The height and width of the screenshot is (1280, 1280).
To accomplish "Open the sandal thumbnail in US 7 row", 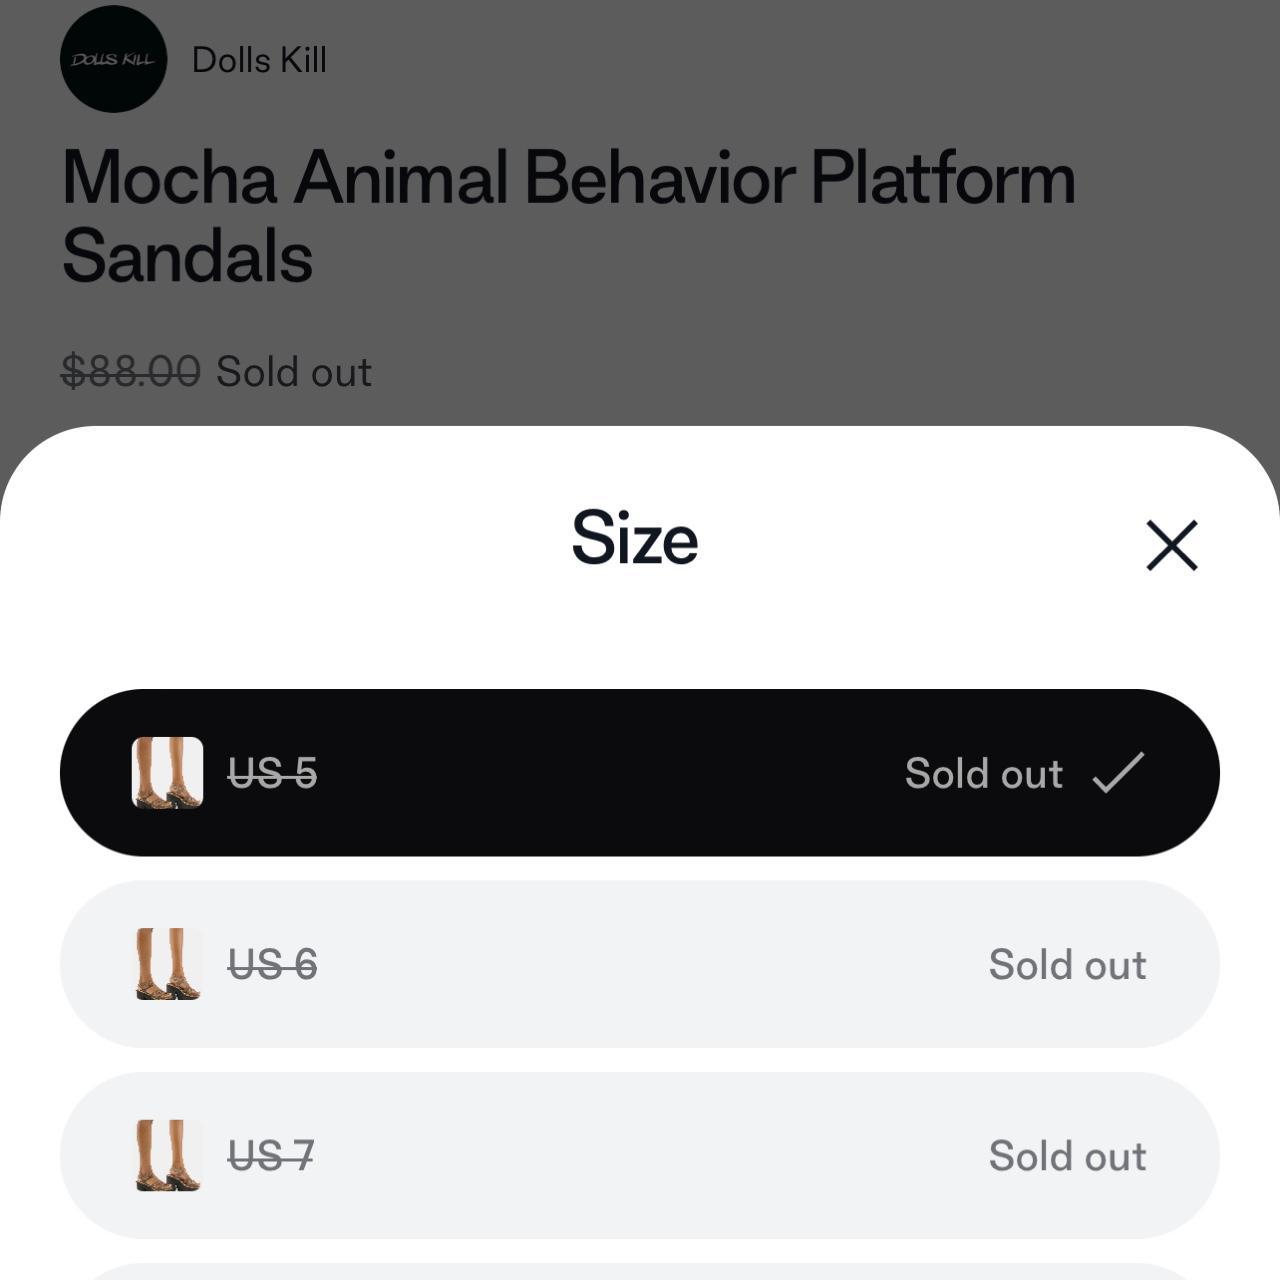I will tap(167, 1155).
